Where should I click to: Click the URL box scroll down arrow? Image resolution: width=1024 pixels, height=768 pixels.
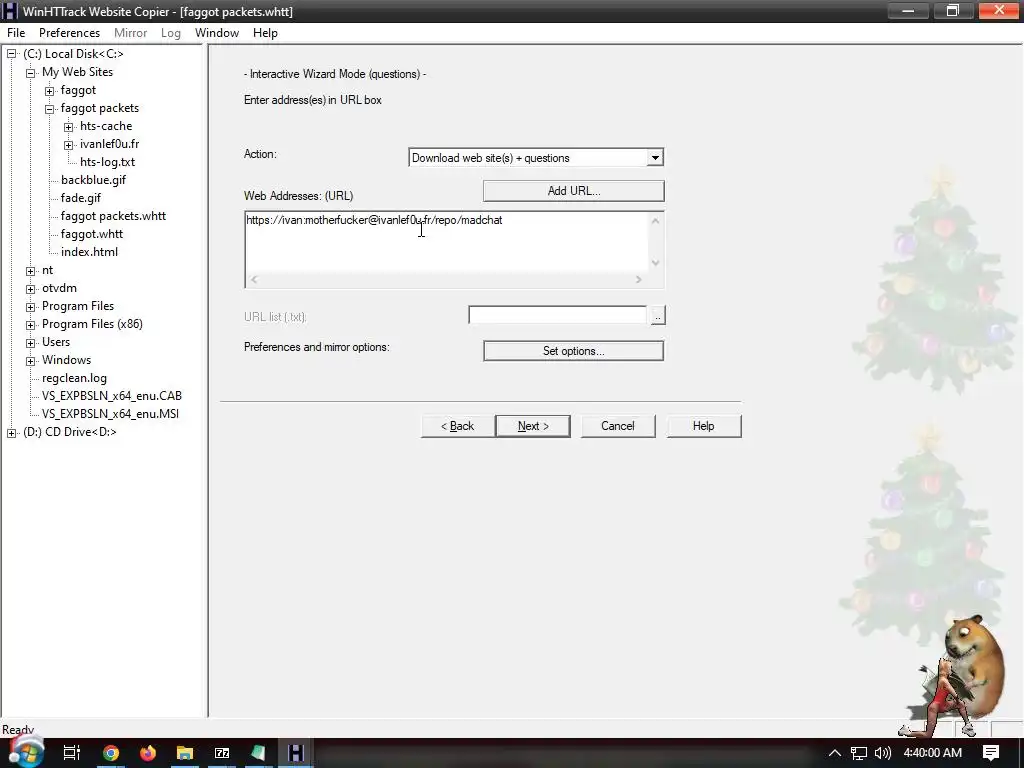655,263
